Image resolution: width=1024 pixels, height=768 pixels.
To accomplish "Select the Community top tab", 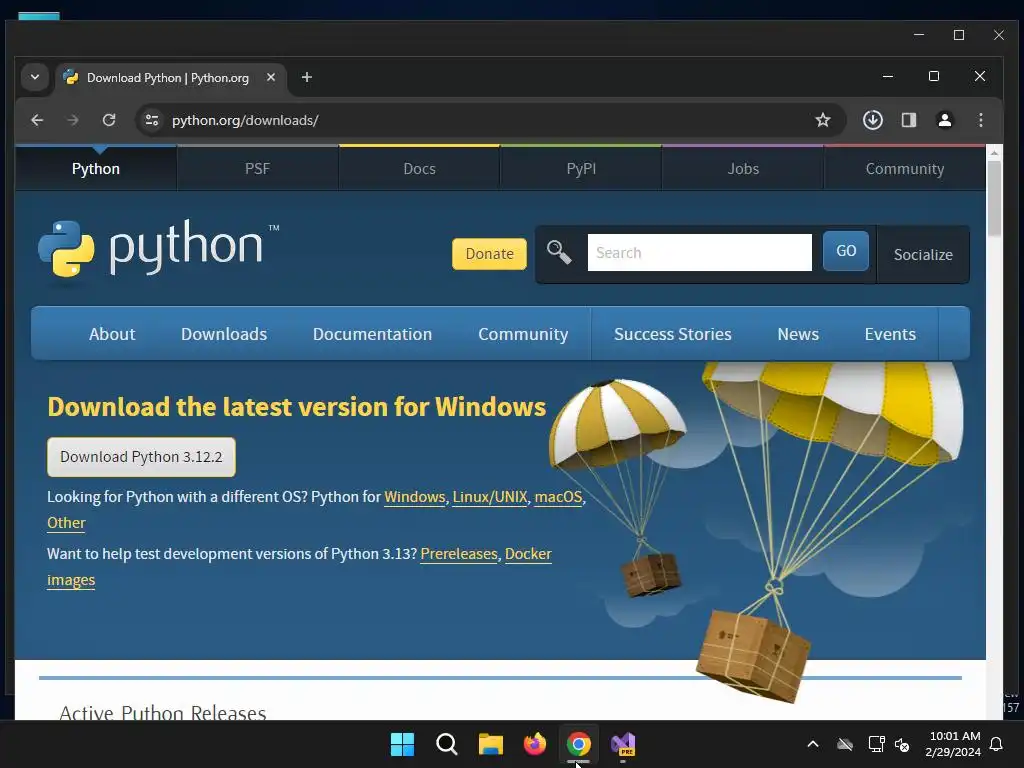I will pos(904,168).
